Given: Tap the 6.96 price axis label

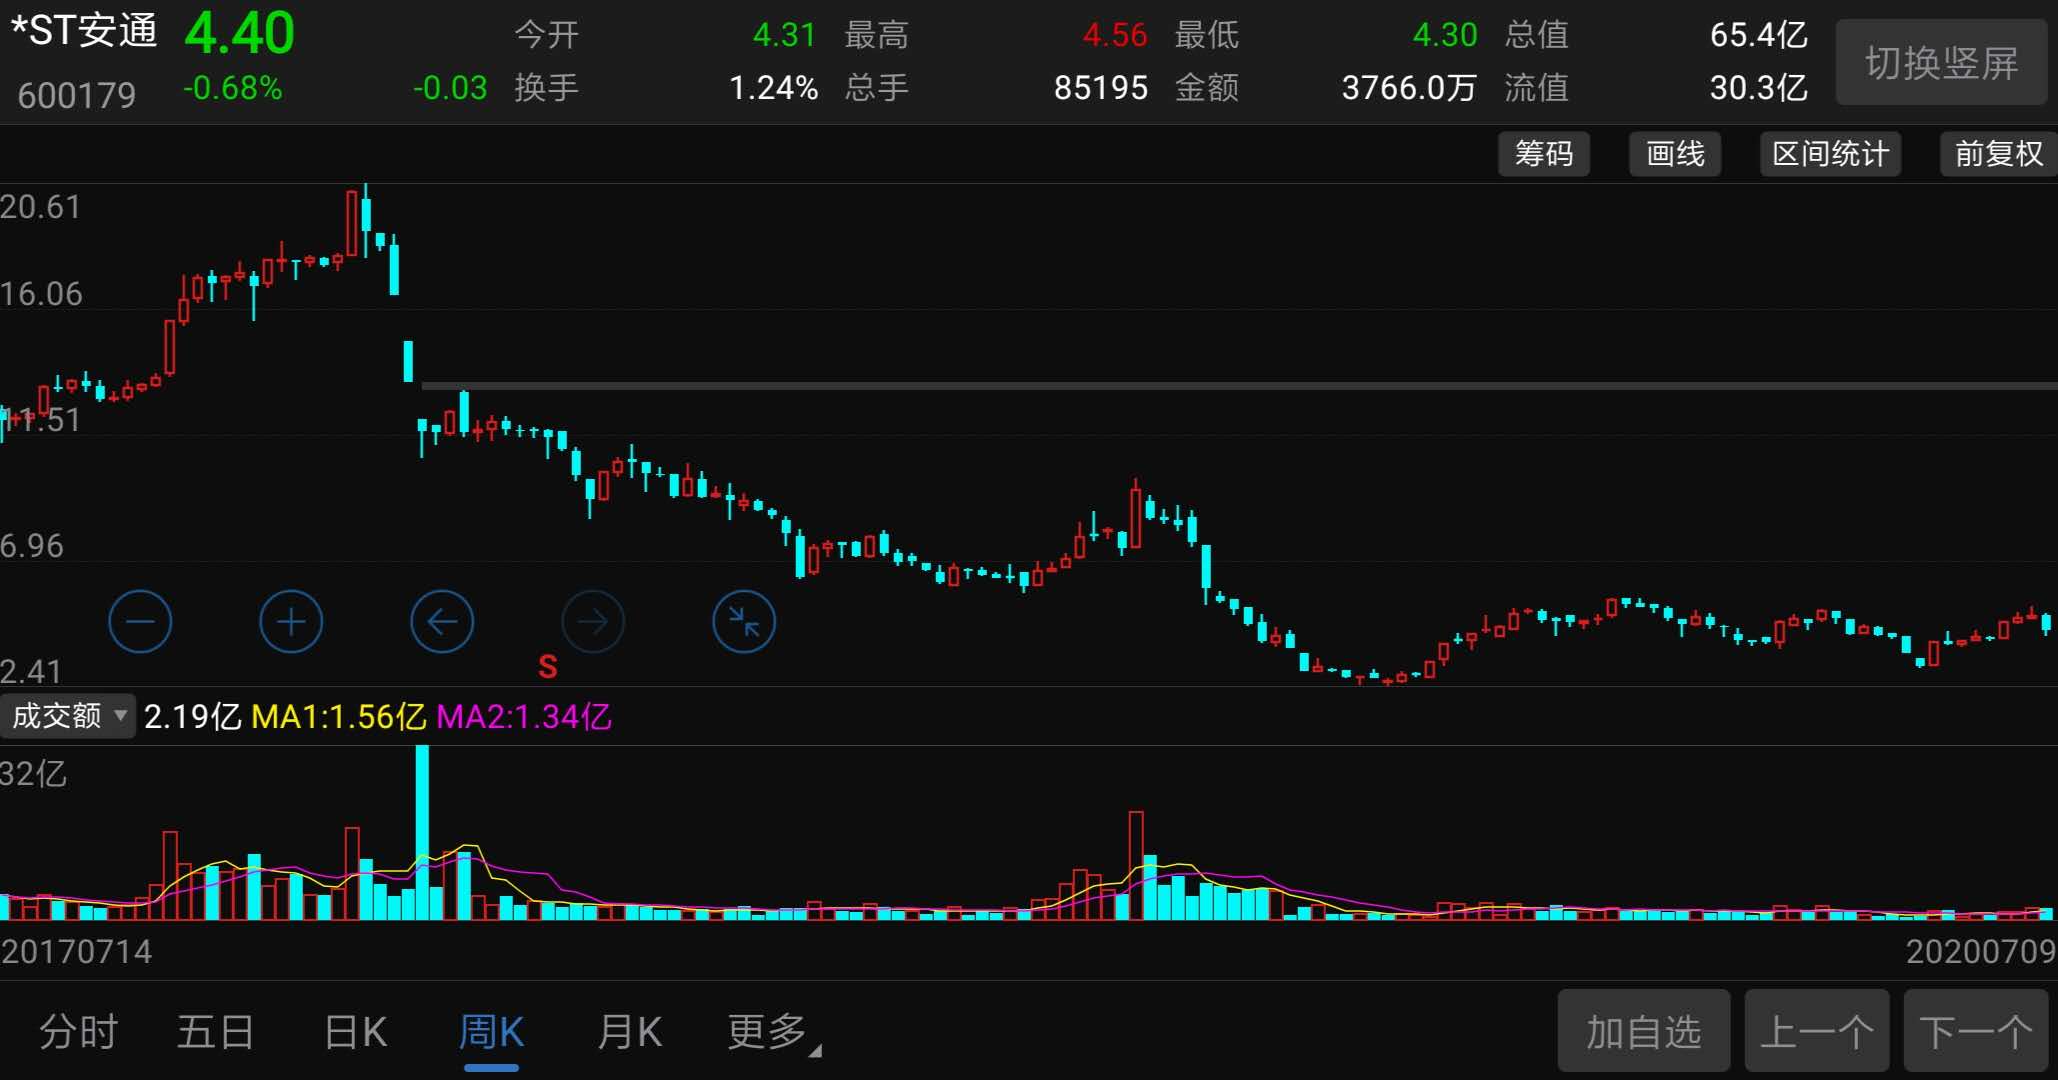Looking at the screenshot, I should [x=32, y=546].
